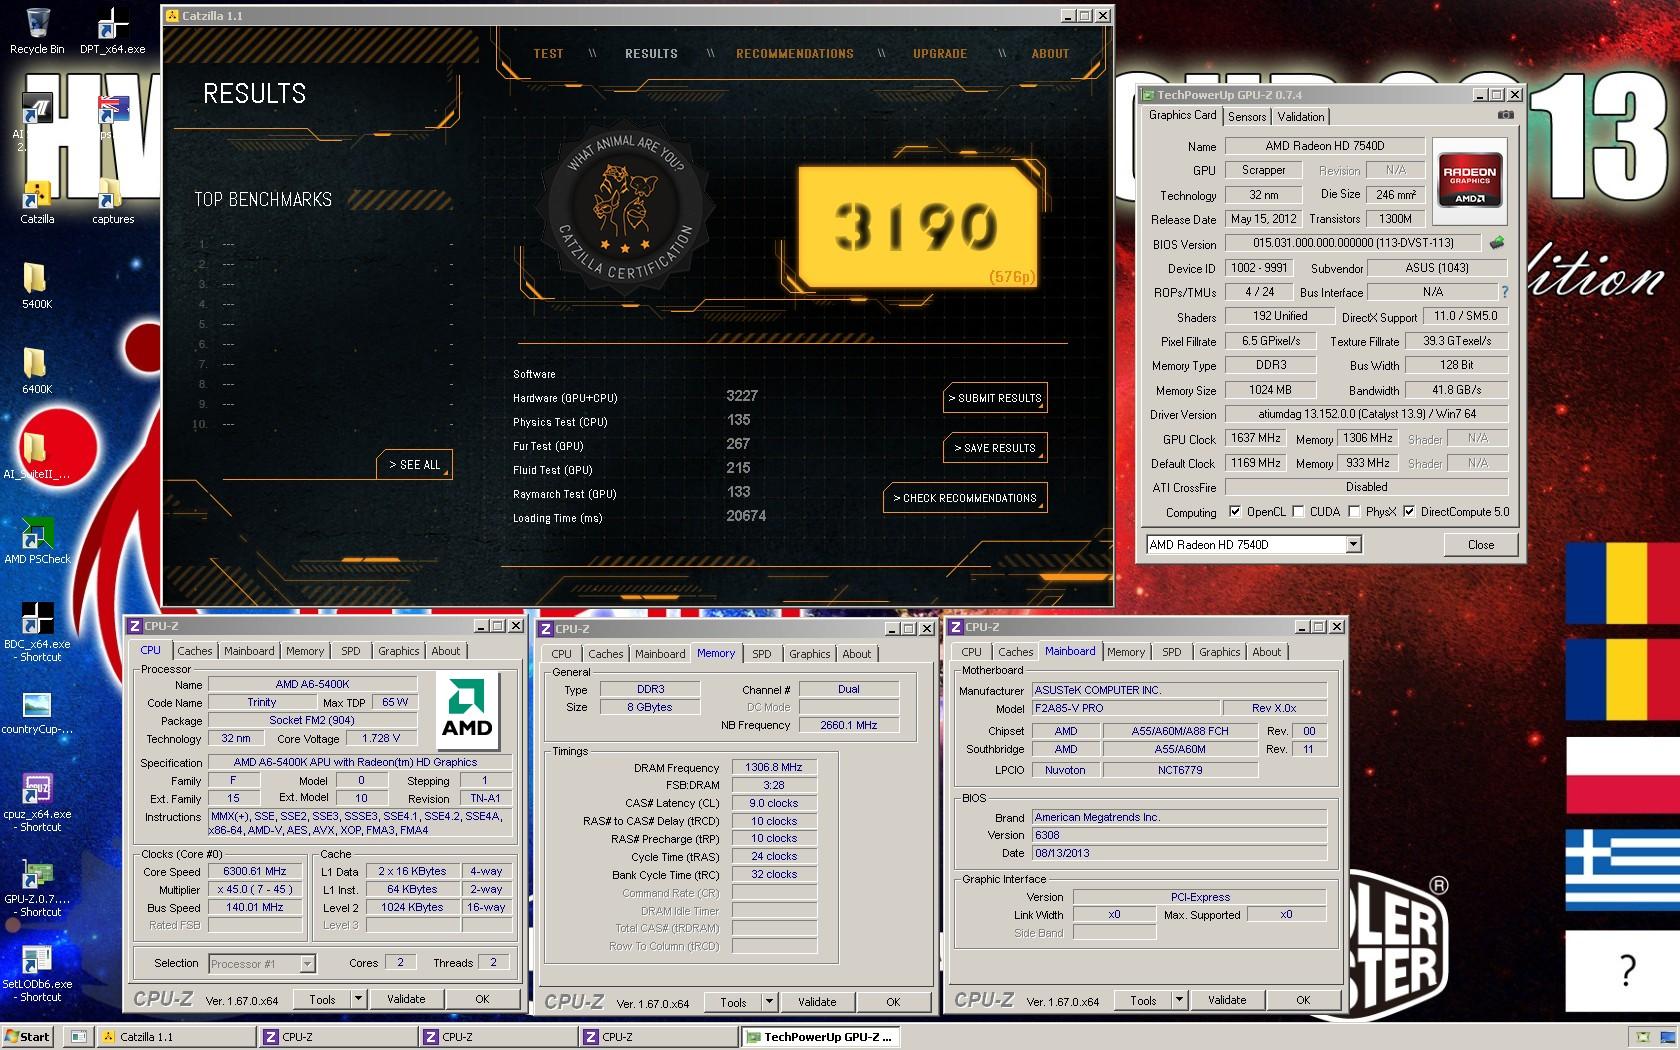Click the GPU-Z BIOS save chip icon
Image resolution: width=1680 pixels, height=1050 pixels.
coord(1497,243)
